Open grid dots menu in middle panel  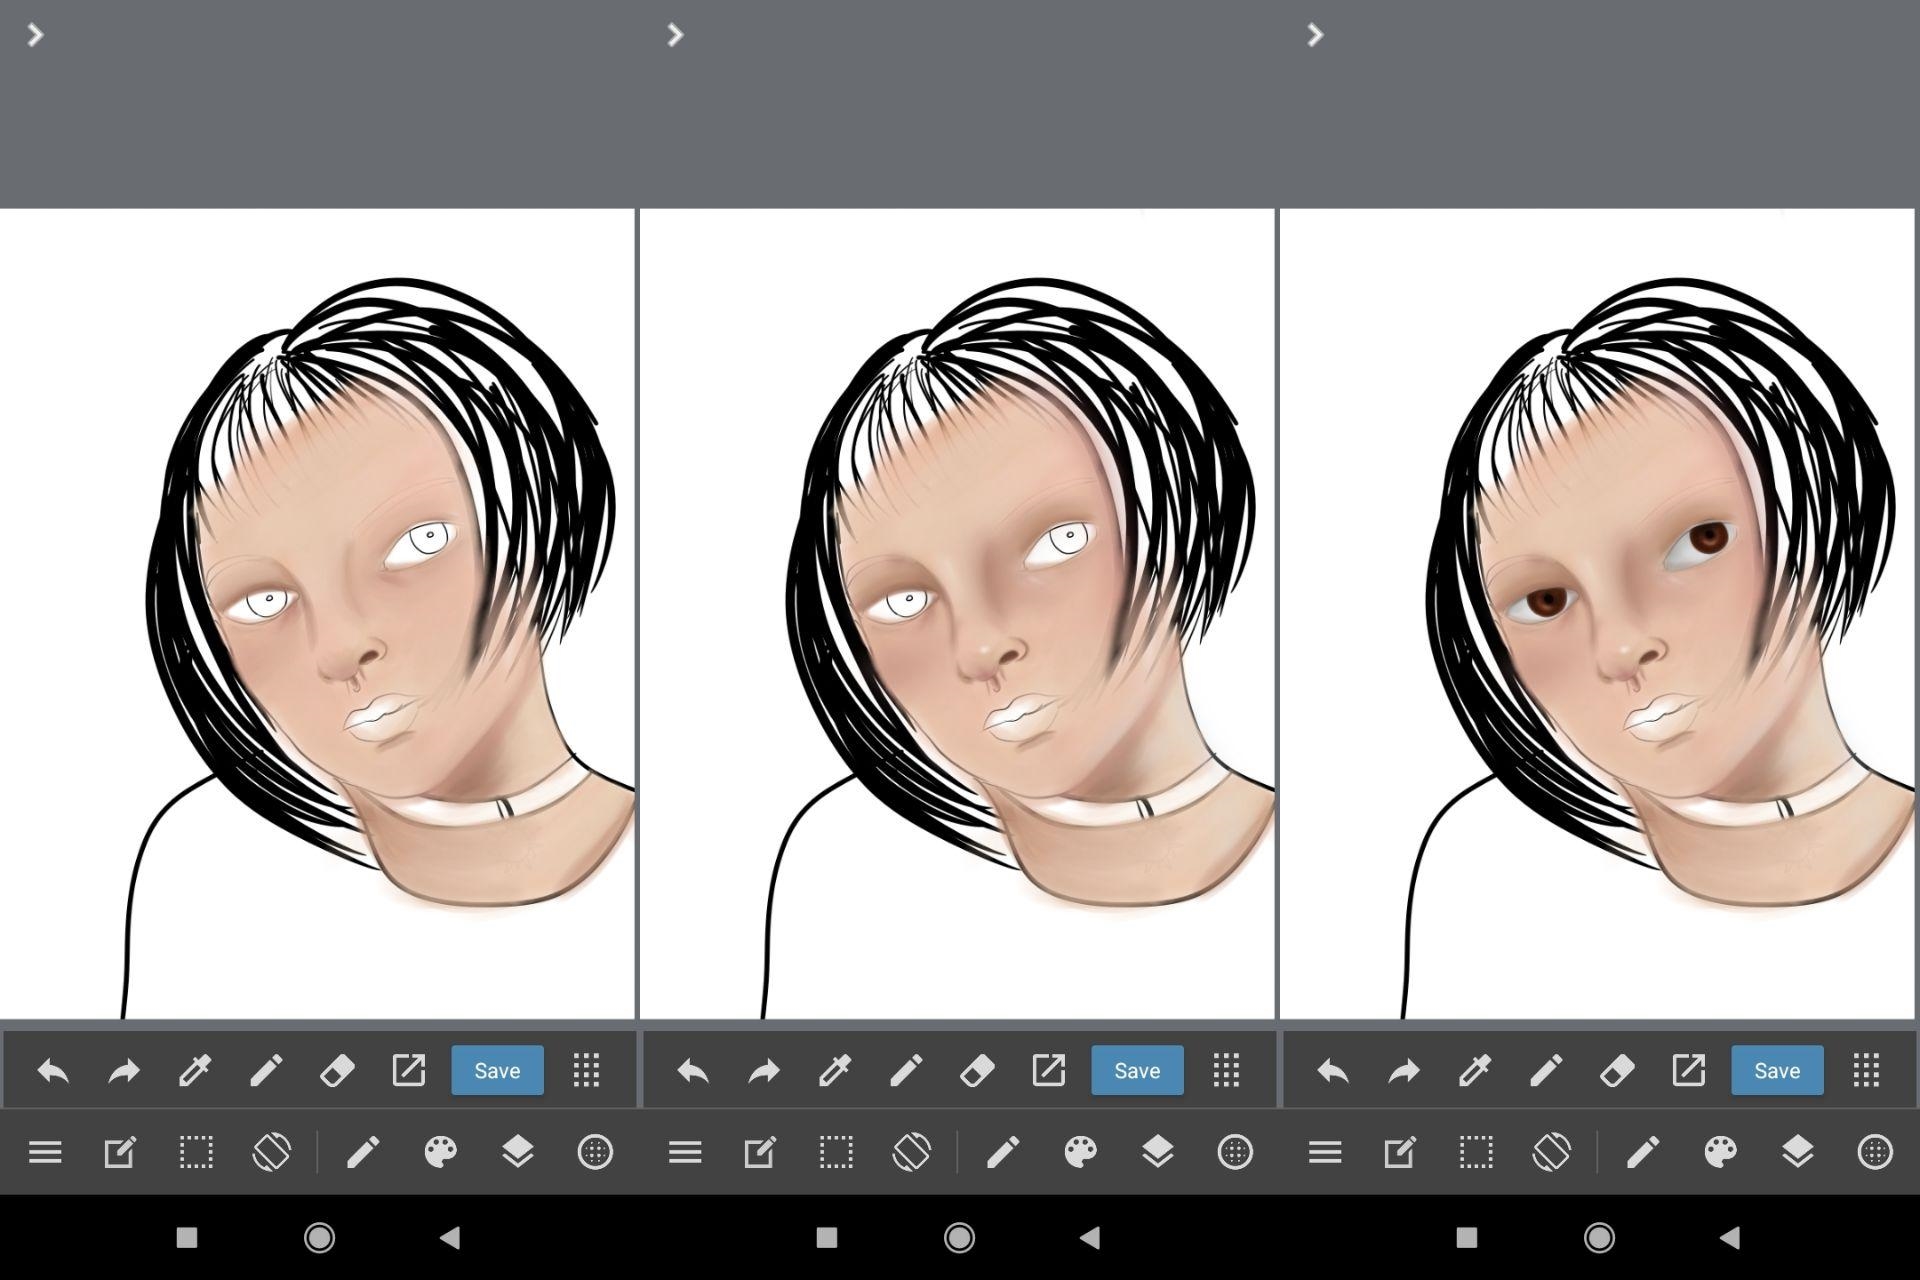point(1227,1070)
